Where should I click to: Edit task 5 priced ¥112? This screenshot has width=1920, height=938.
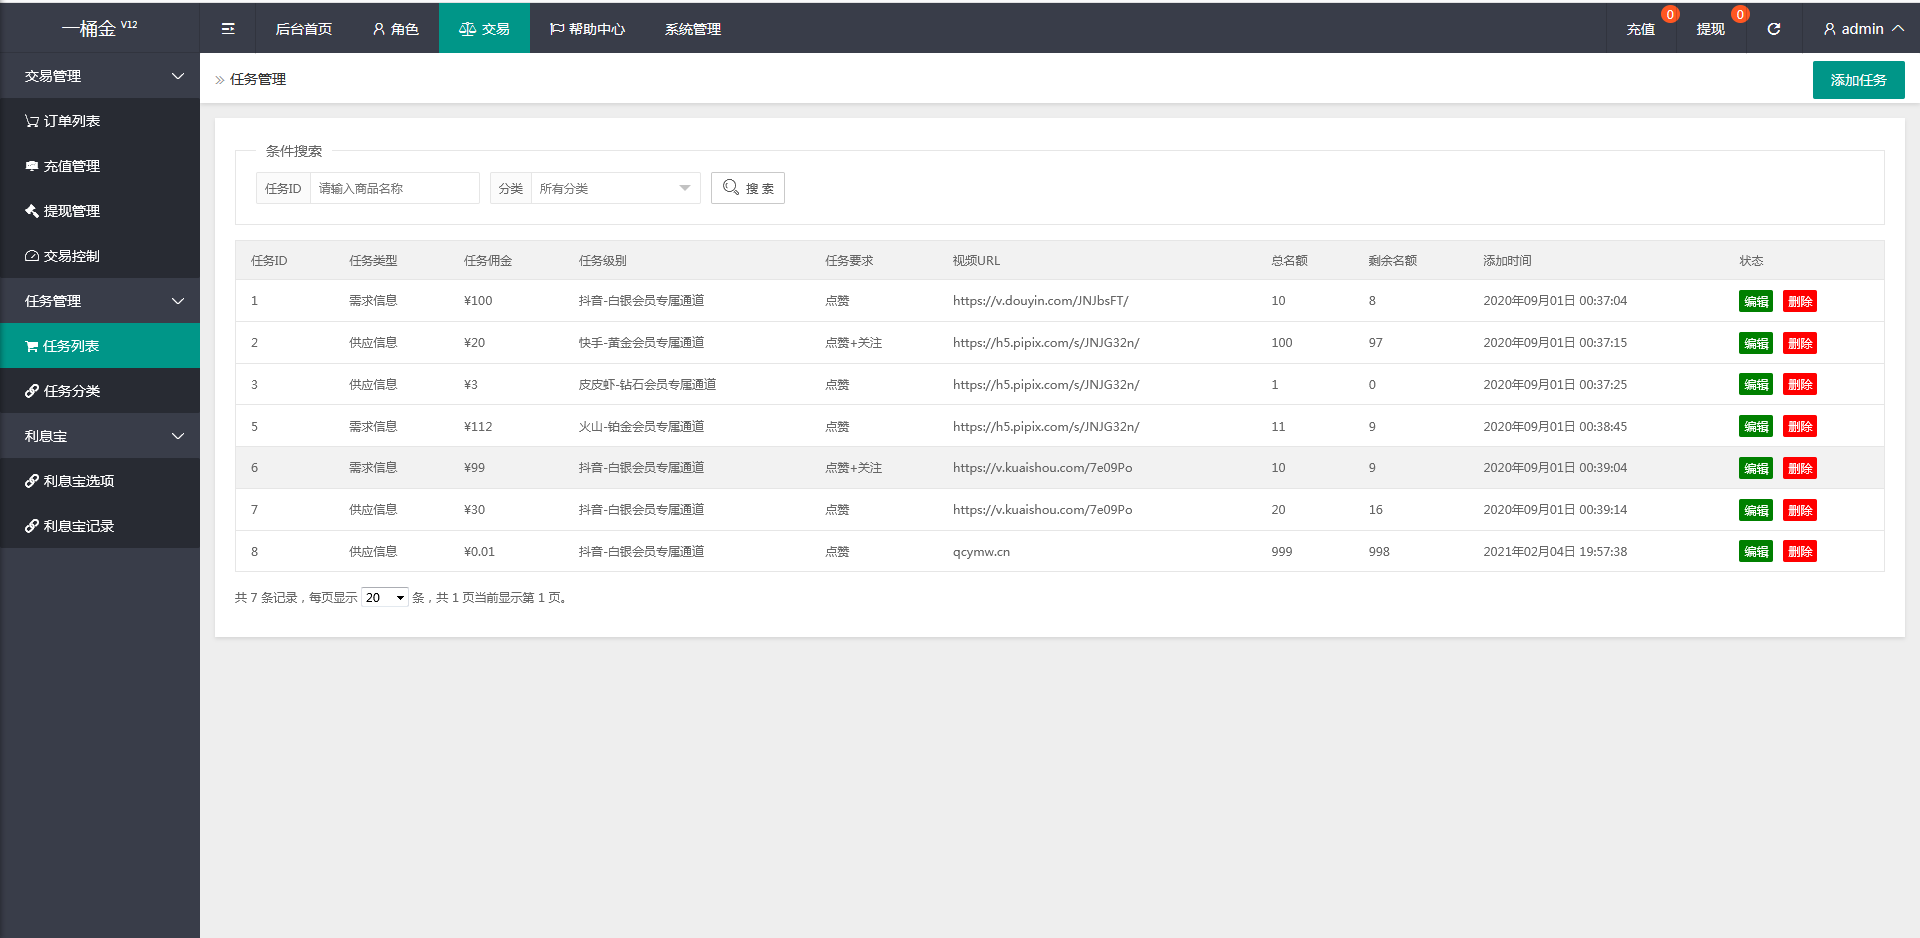coord(1756,426)
